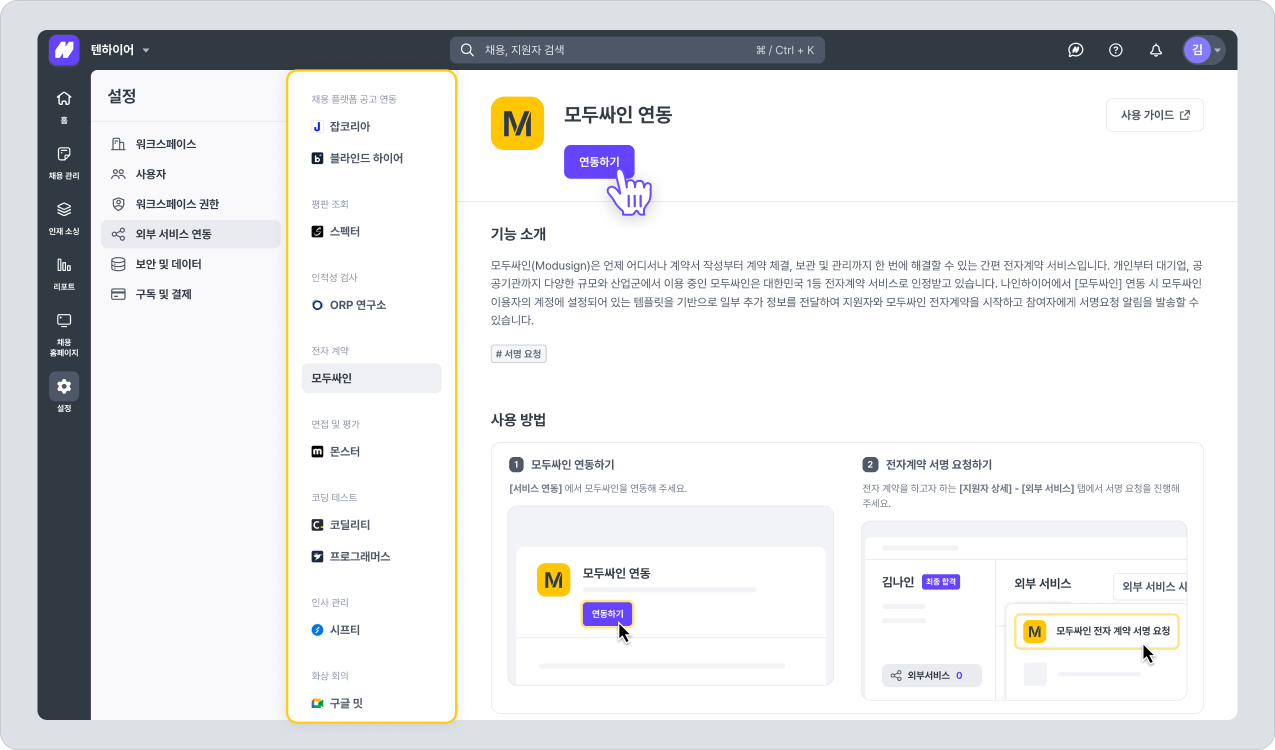
Task: Open 리포트 in the left sidebar
Action: (64, 273)
